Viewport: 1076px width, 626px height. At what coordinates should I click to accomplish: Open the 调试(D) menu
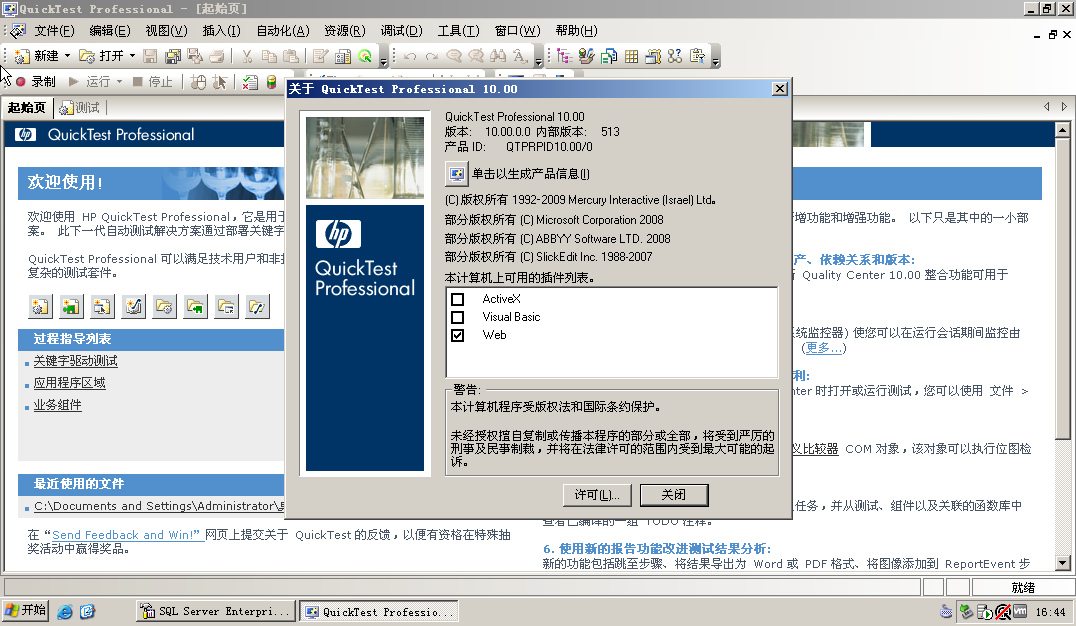point(402,31)
